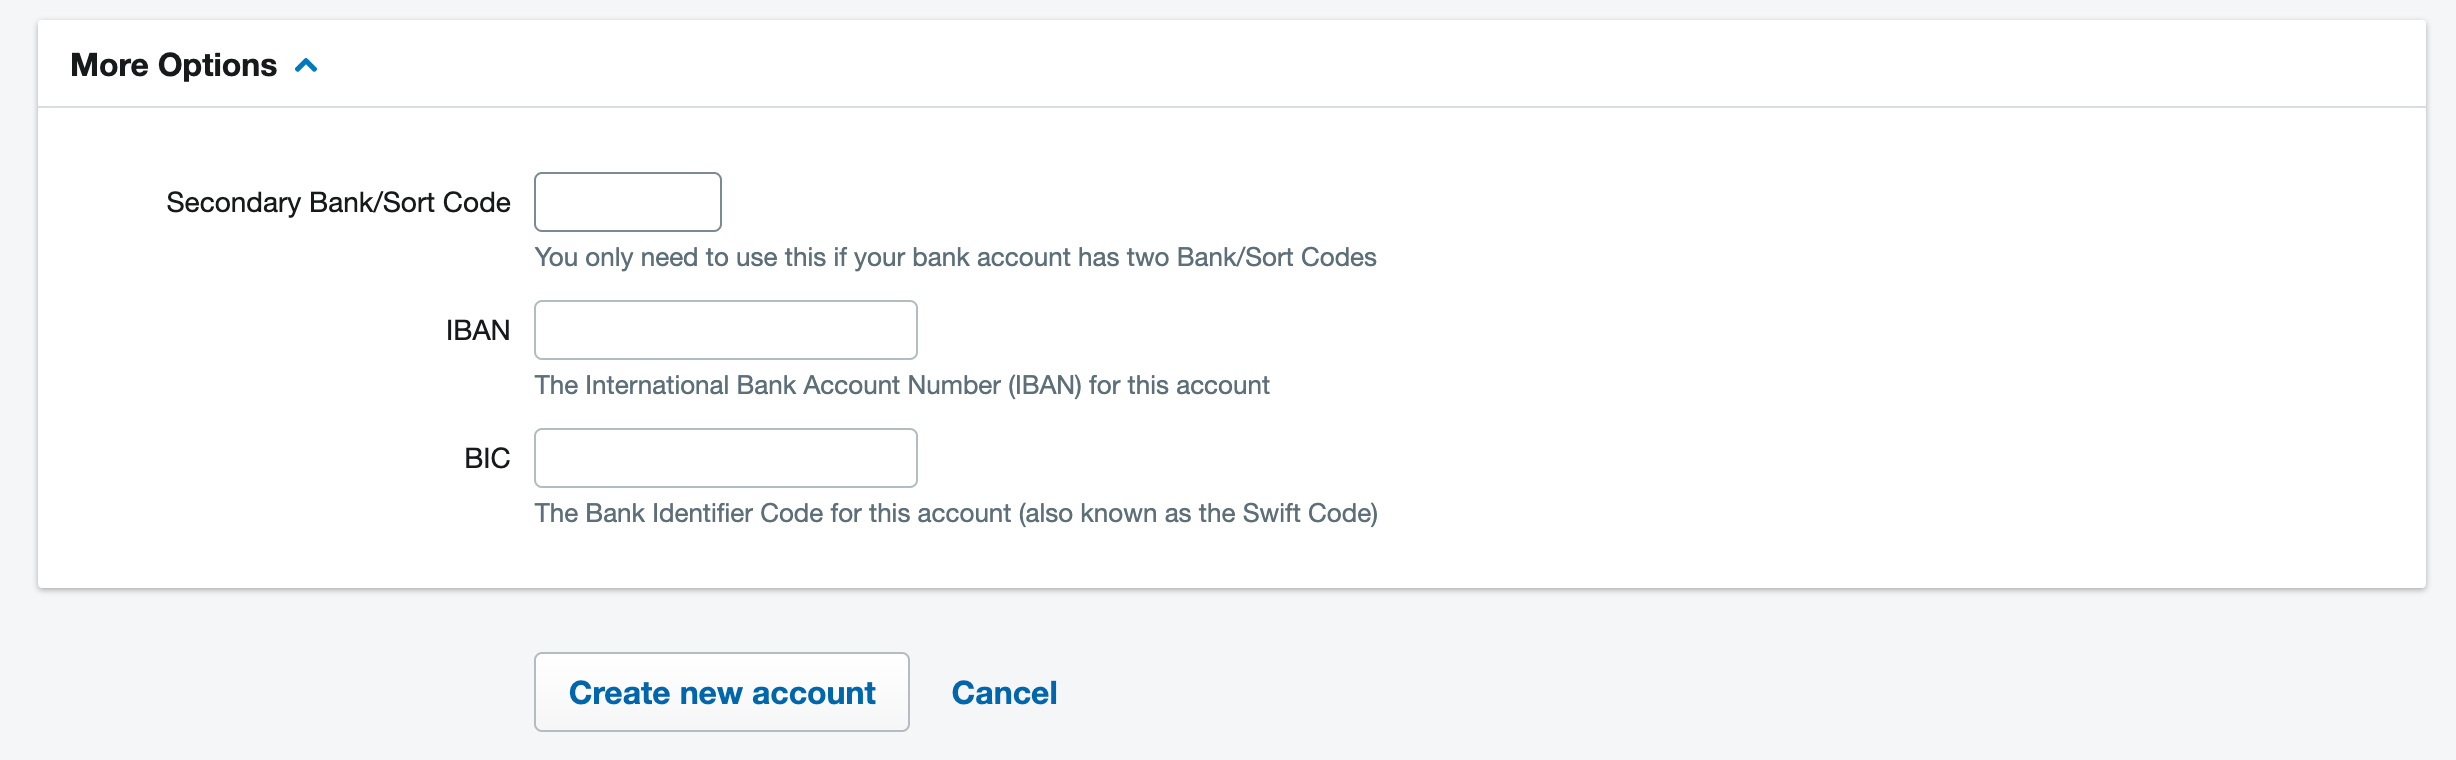The height and width of the screenshot is (760, 2456).
Task: Click the Create new account button
Action: coord(721,691)
